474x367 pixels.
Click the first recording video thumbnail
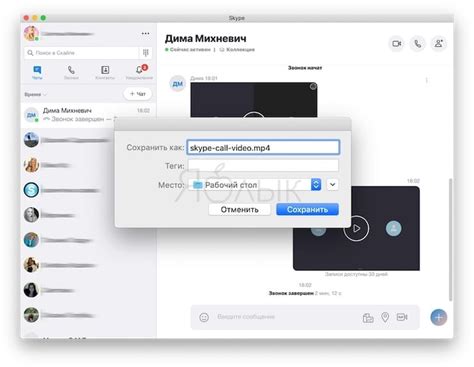[x=254, y=100]
